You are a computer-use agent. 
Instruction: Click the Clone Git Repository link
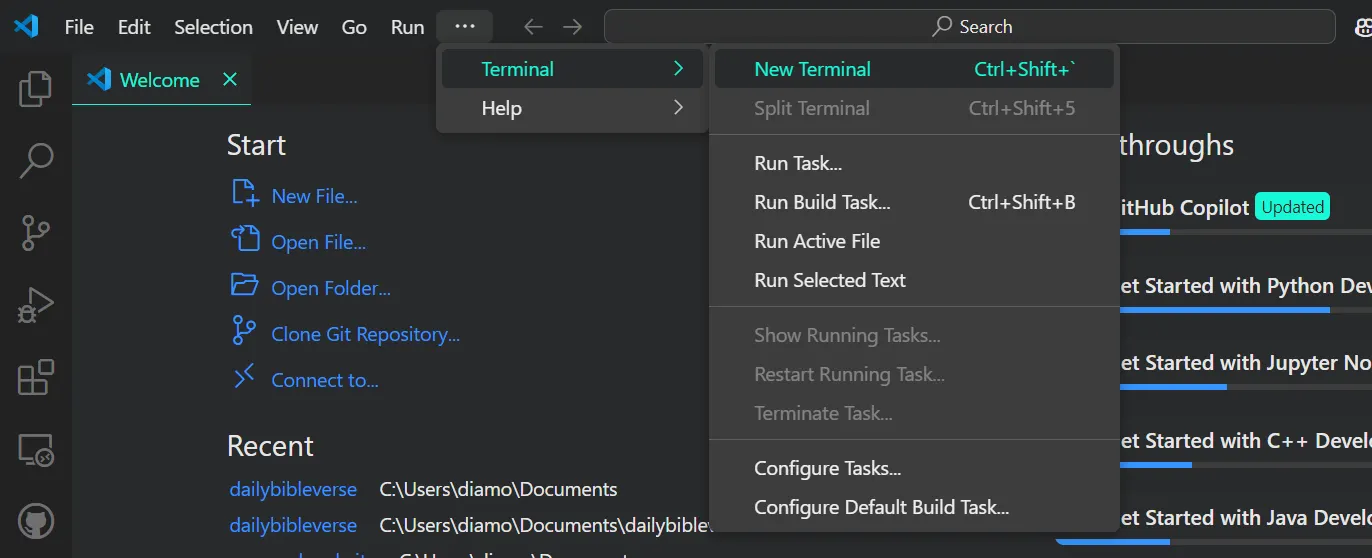365,334
